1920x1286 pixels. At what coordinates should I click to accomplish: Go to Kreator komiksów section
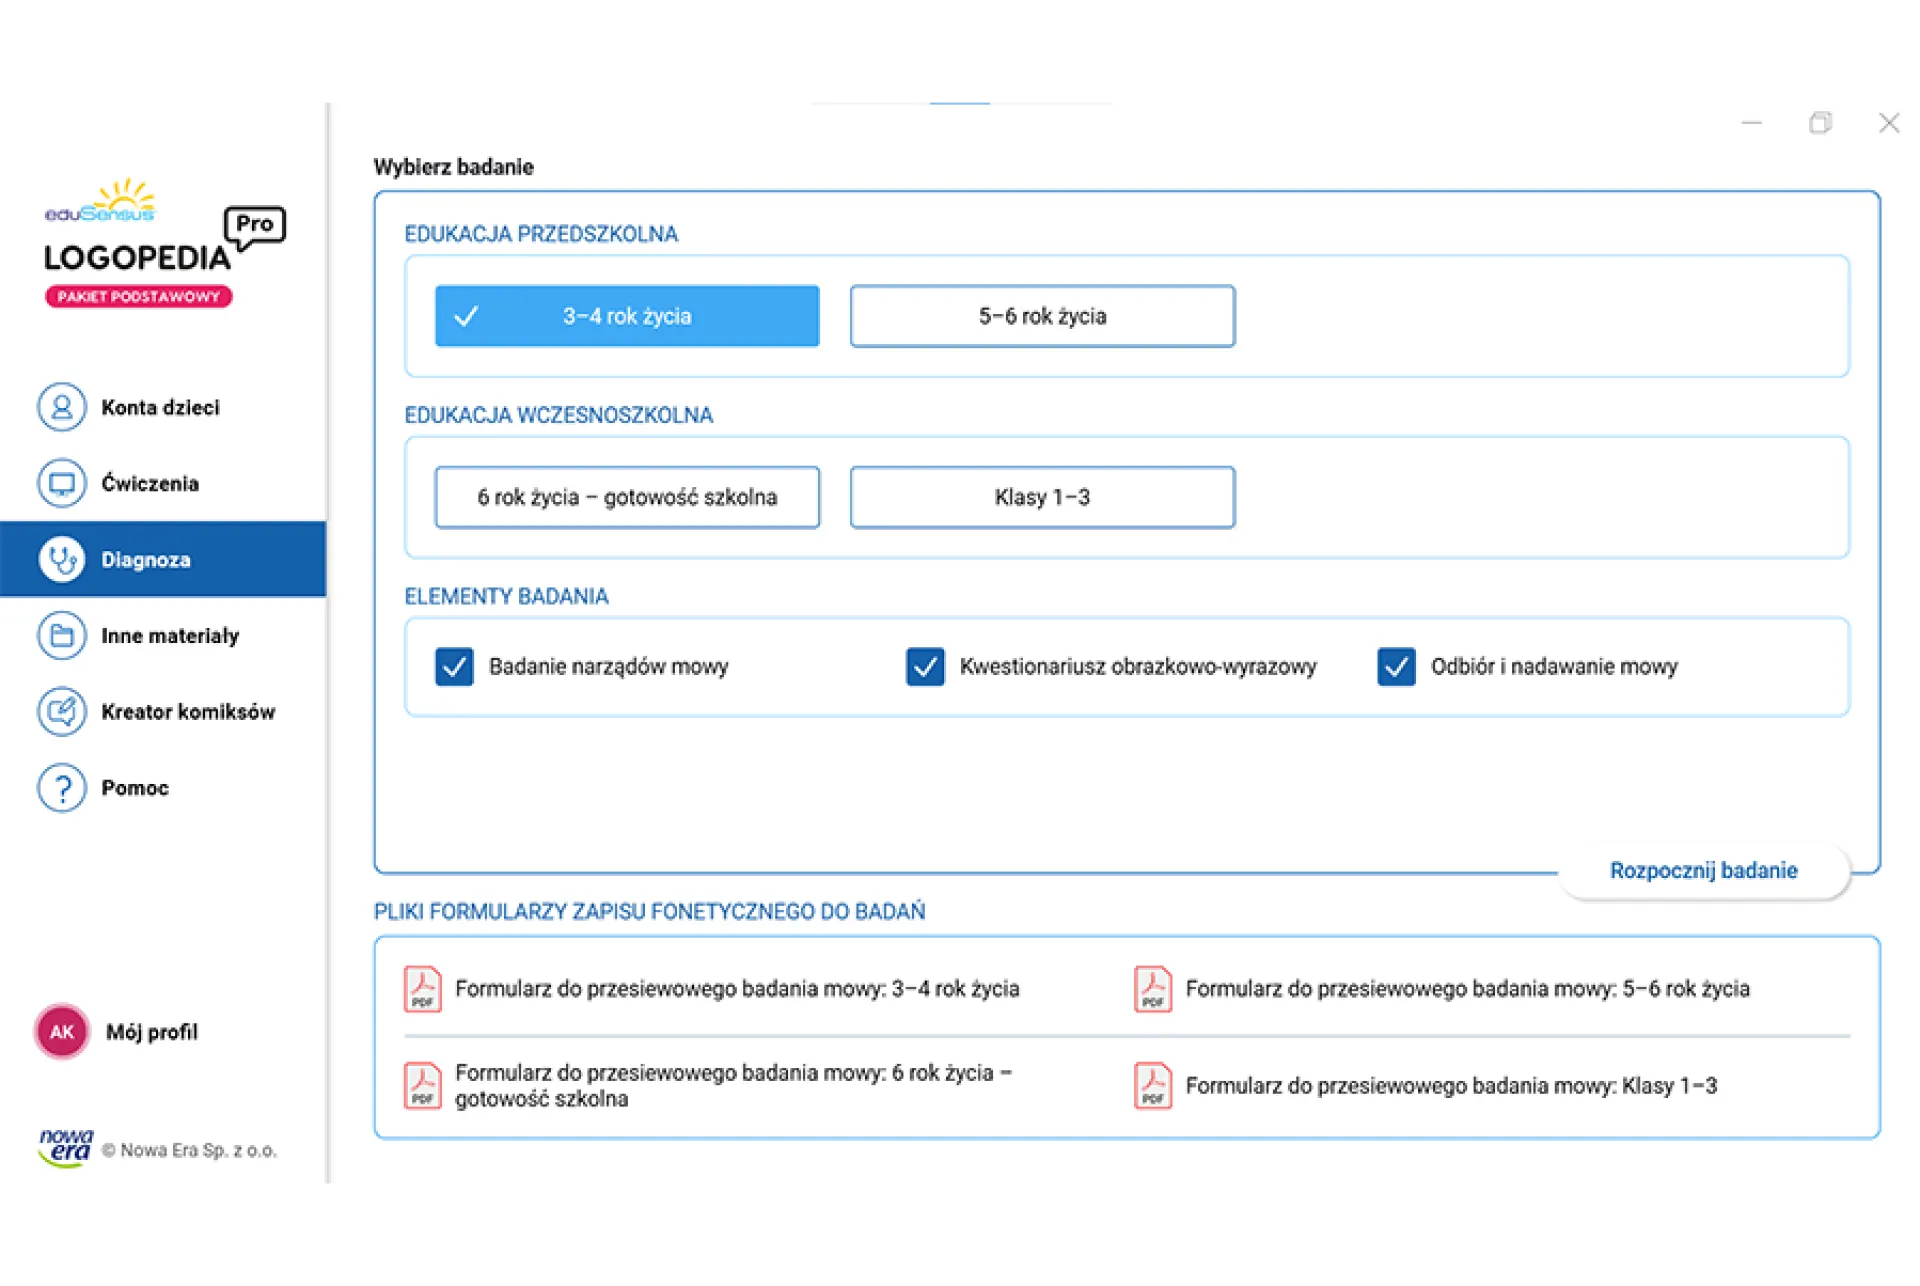tap(188, 712)
